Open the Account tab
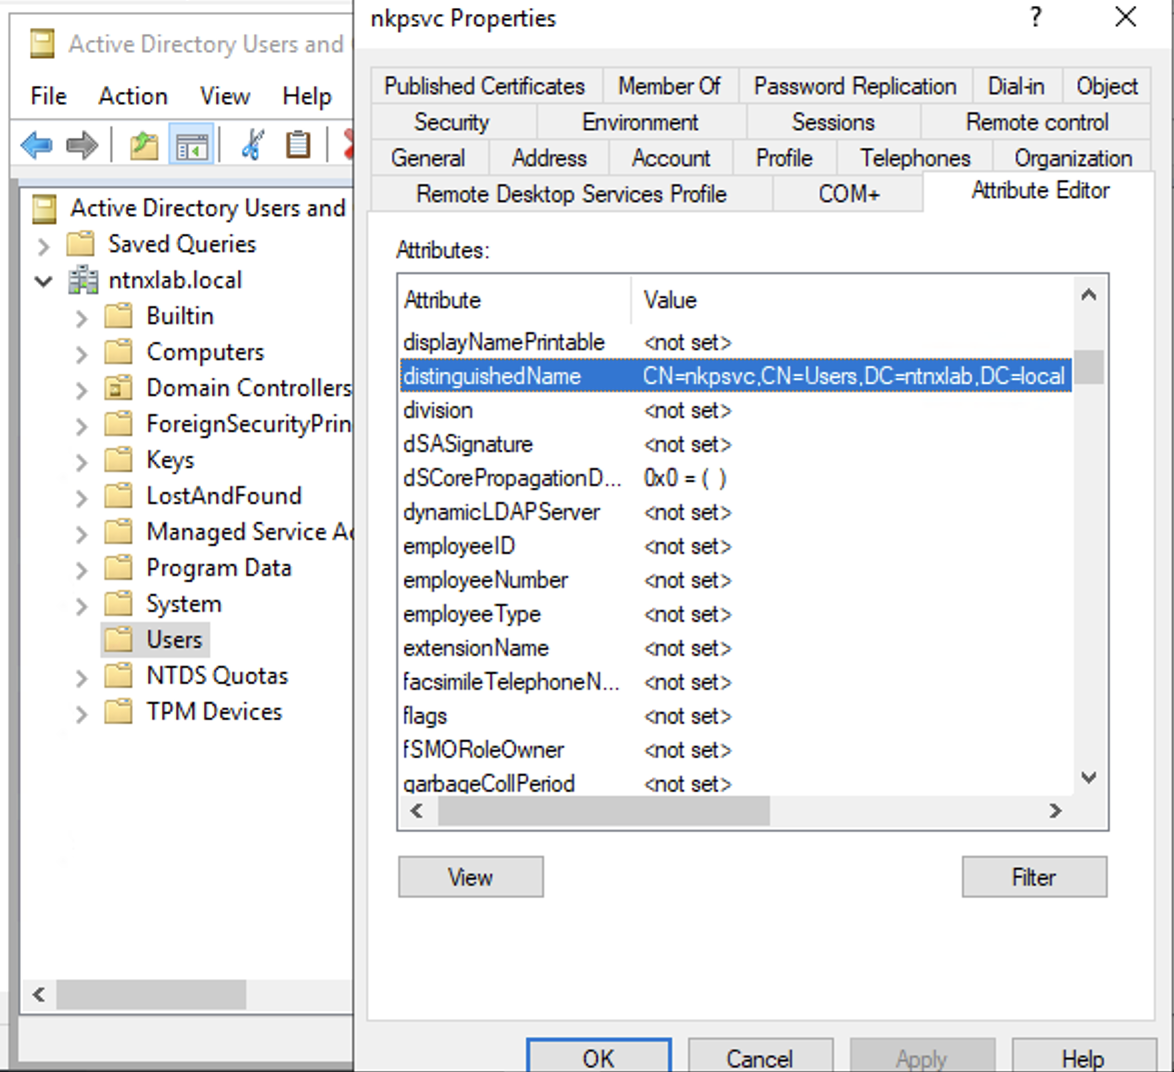1174x1072 pixels. click(x=670, y=158)
